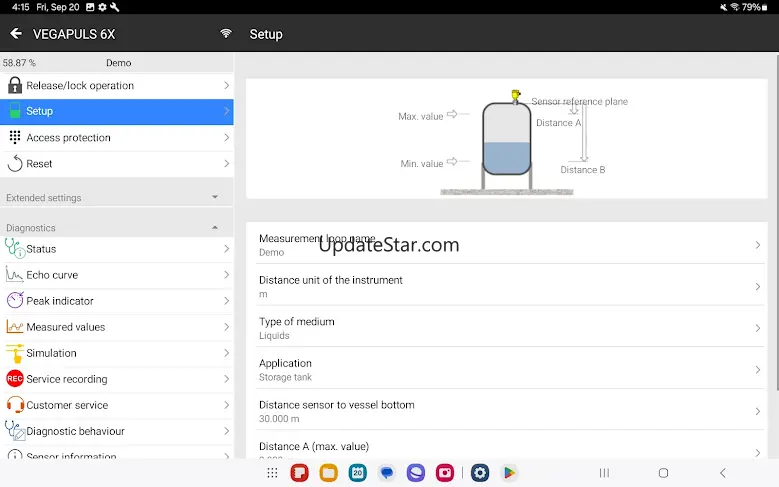Viewport: 779px width, 487px height.
Task: Open Distance unit of the instrument setting
Action: click(507, 286)
